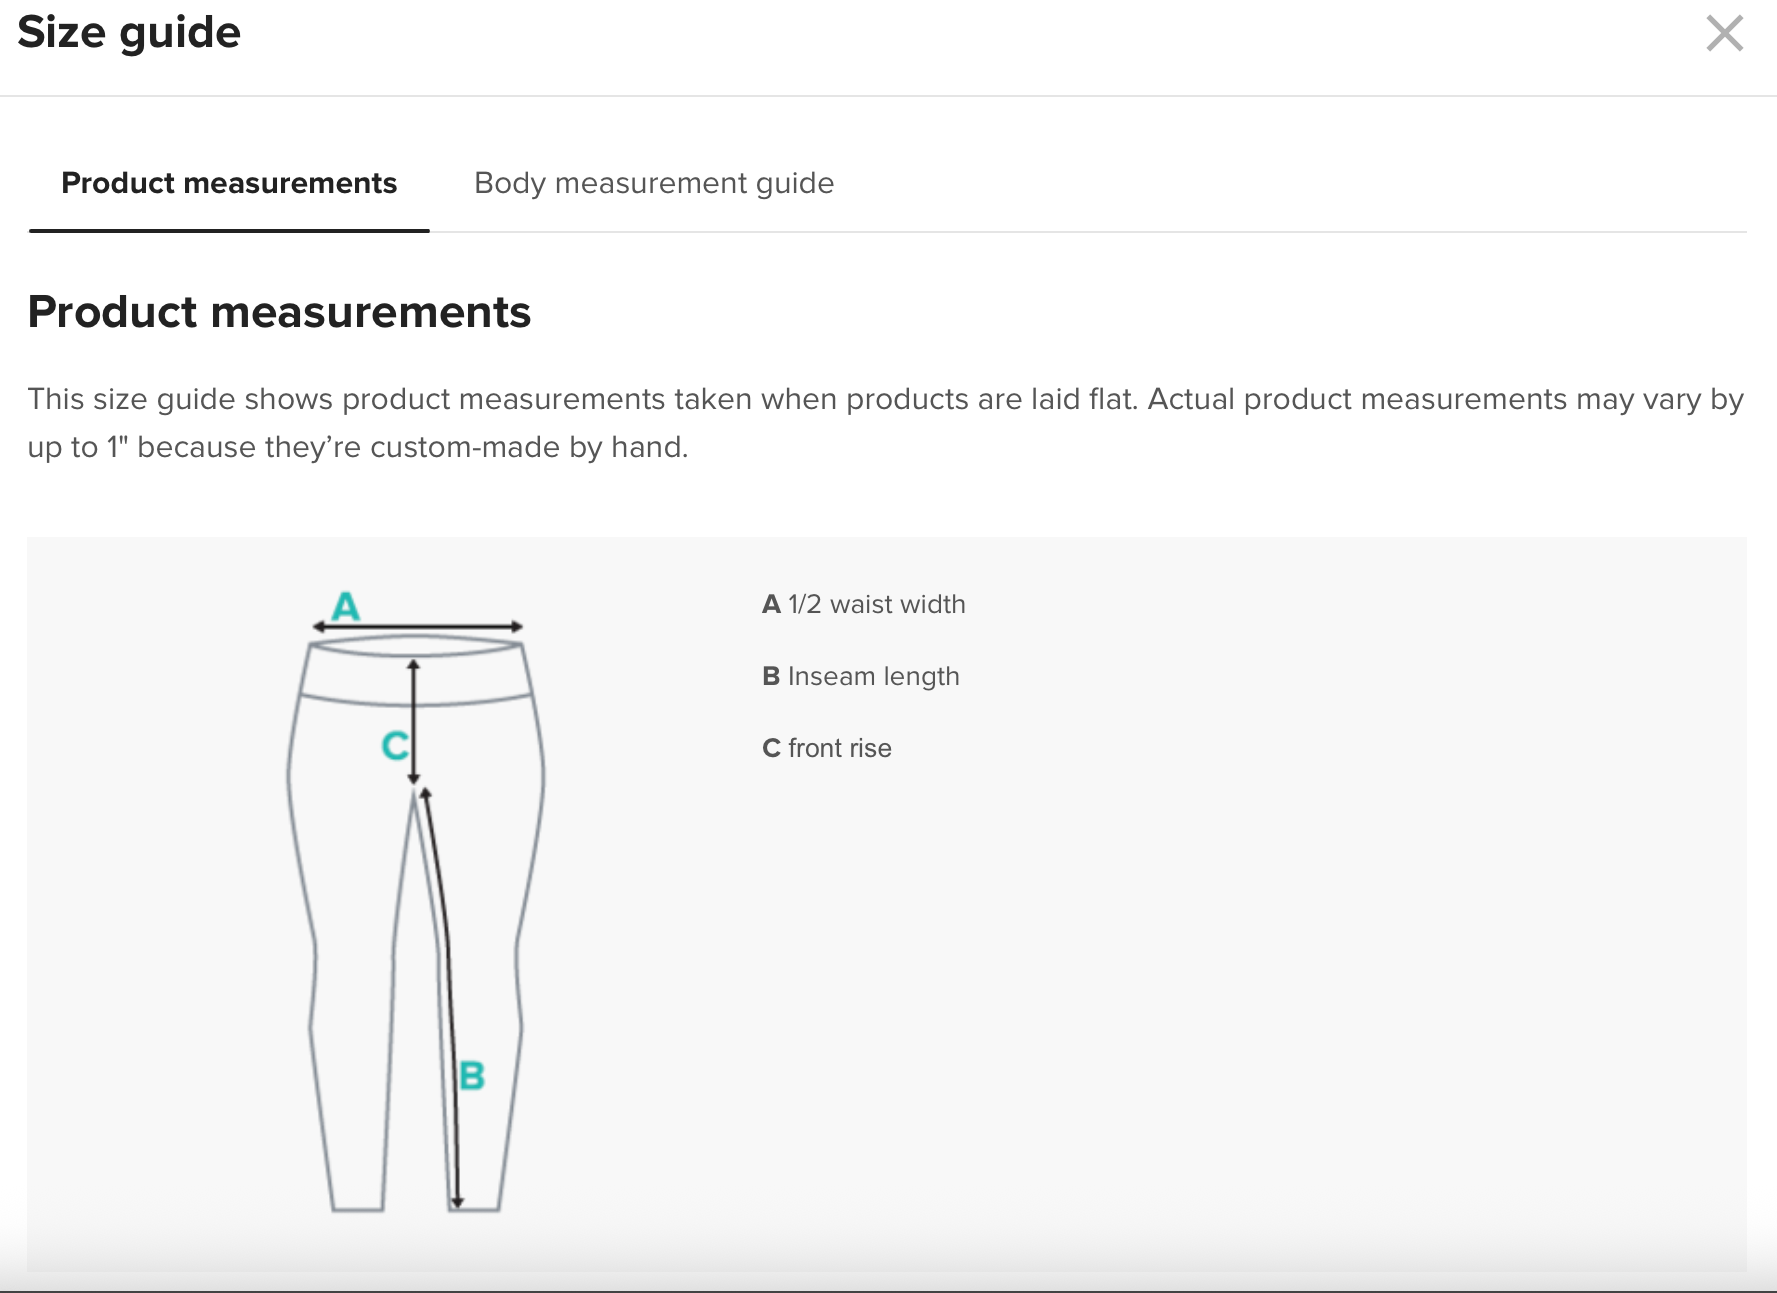Select the 'Inseam length' legend entry
This screenshot has width=1777, height=1293.
pos(861,676)
